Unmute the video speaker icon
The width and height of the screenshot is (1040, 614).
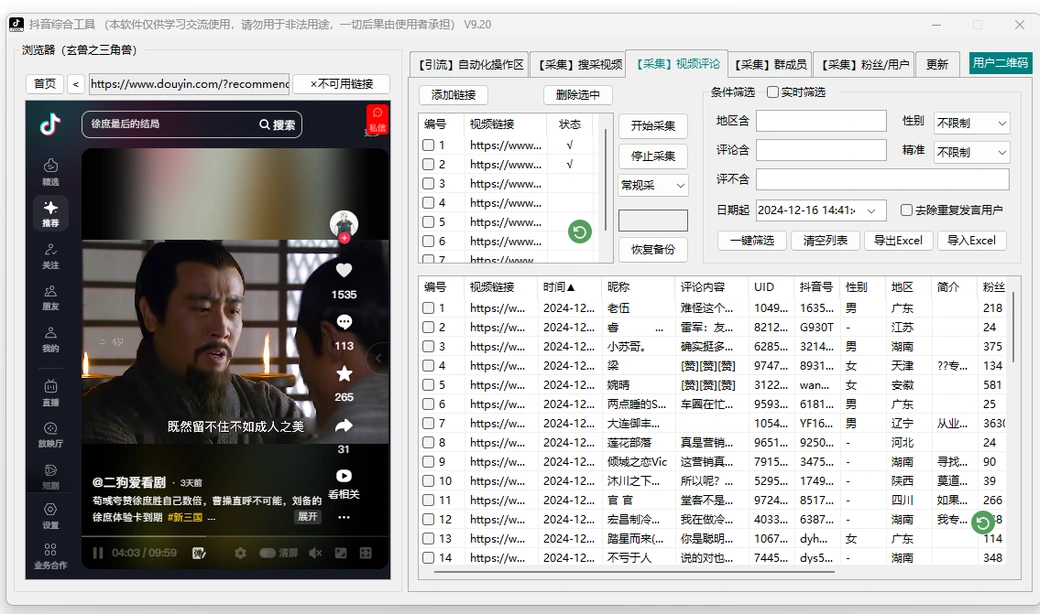point(316,553)
